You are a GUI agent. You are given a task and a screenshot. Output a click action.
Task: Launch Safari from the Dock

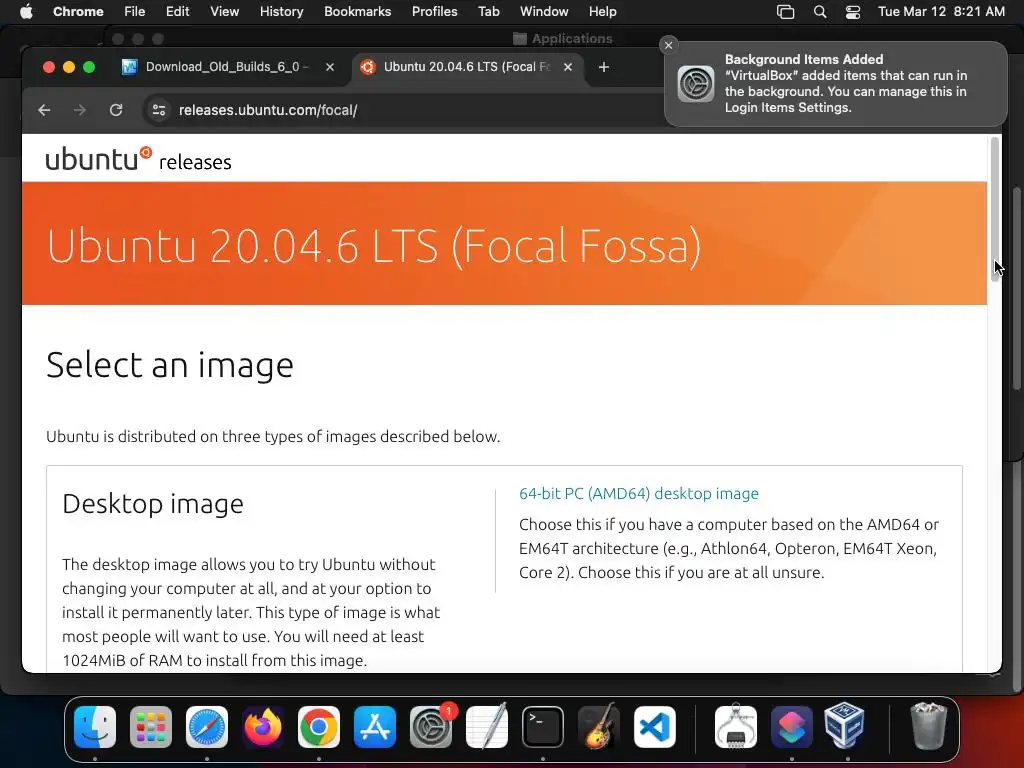click(207, 727)
